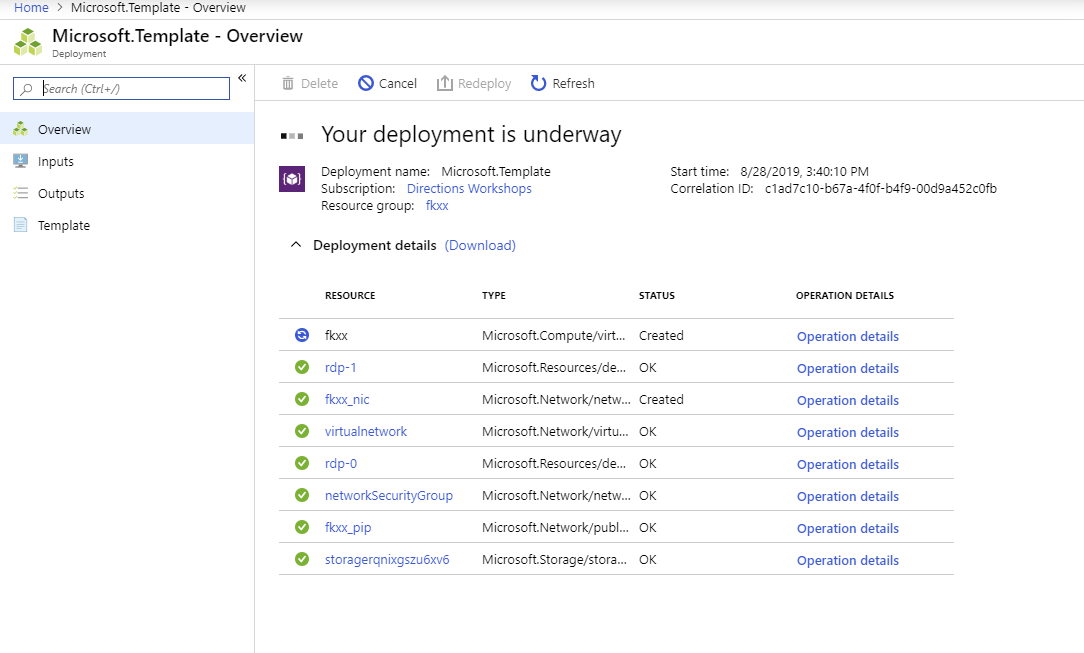The image size is (1084, 653).
Task: Click the Cancel toolbar label
Action: (x=398, y=84)
